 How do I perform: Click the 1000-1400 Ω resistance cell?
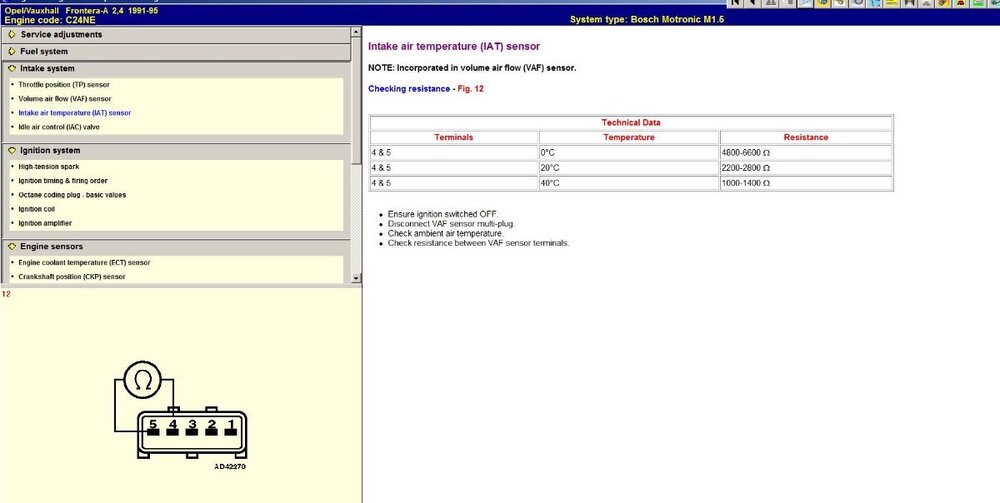pyautogui.click(x=806, y=183)
